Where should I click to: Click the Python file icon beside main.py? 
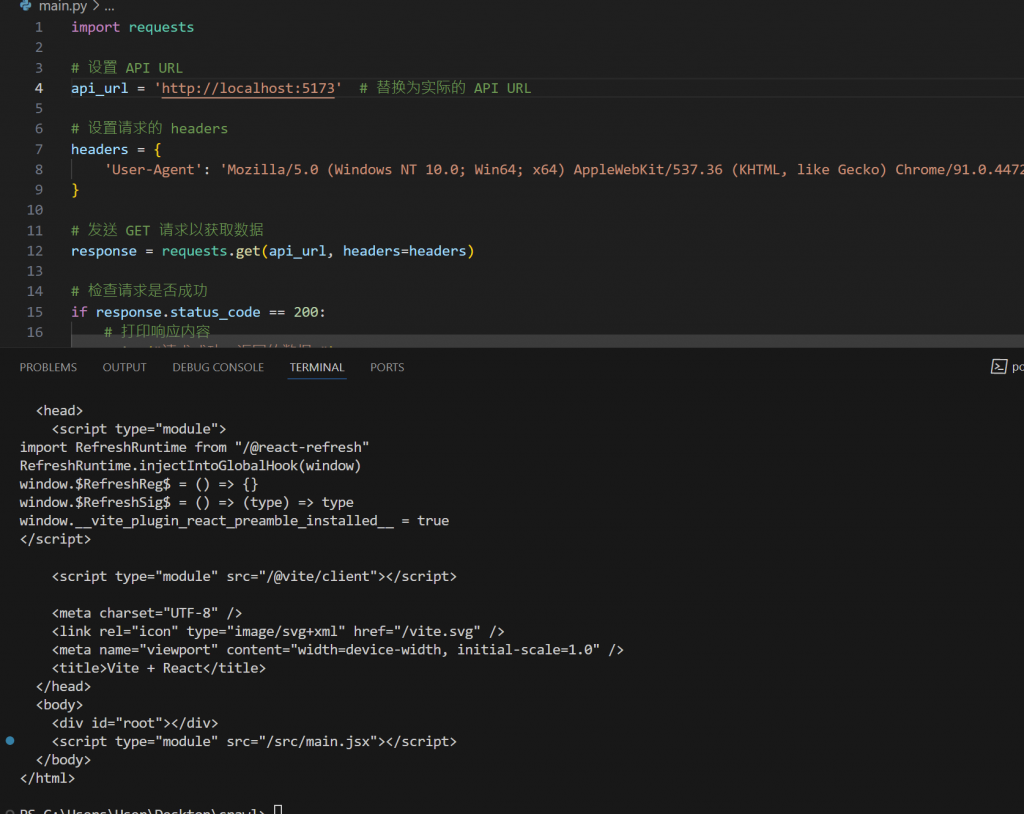[x=25, y=5]
